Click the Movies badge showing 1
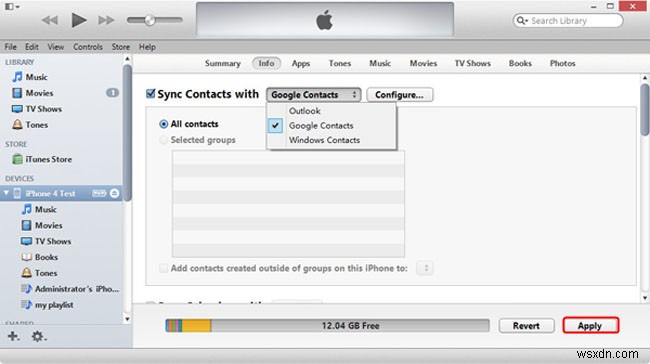The image size is (650, 364). [112, 93]
